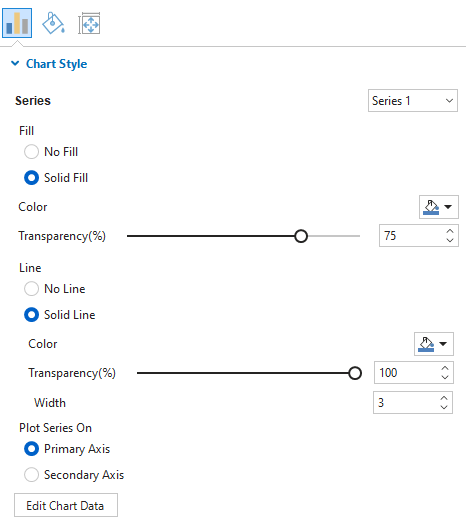Click the Fill transparency slider handle
This screenshot has height=528, width=466.
[x=301, y=236]
